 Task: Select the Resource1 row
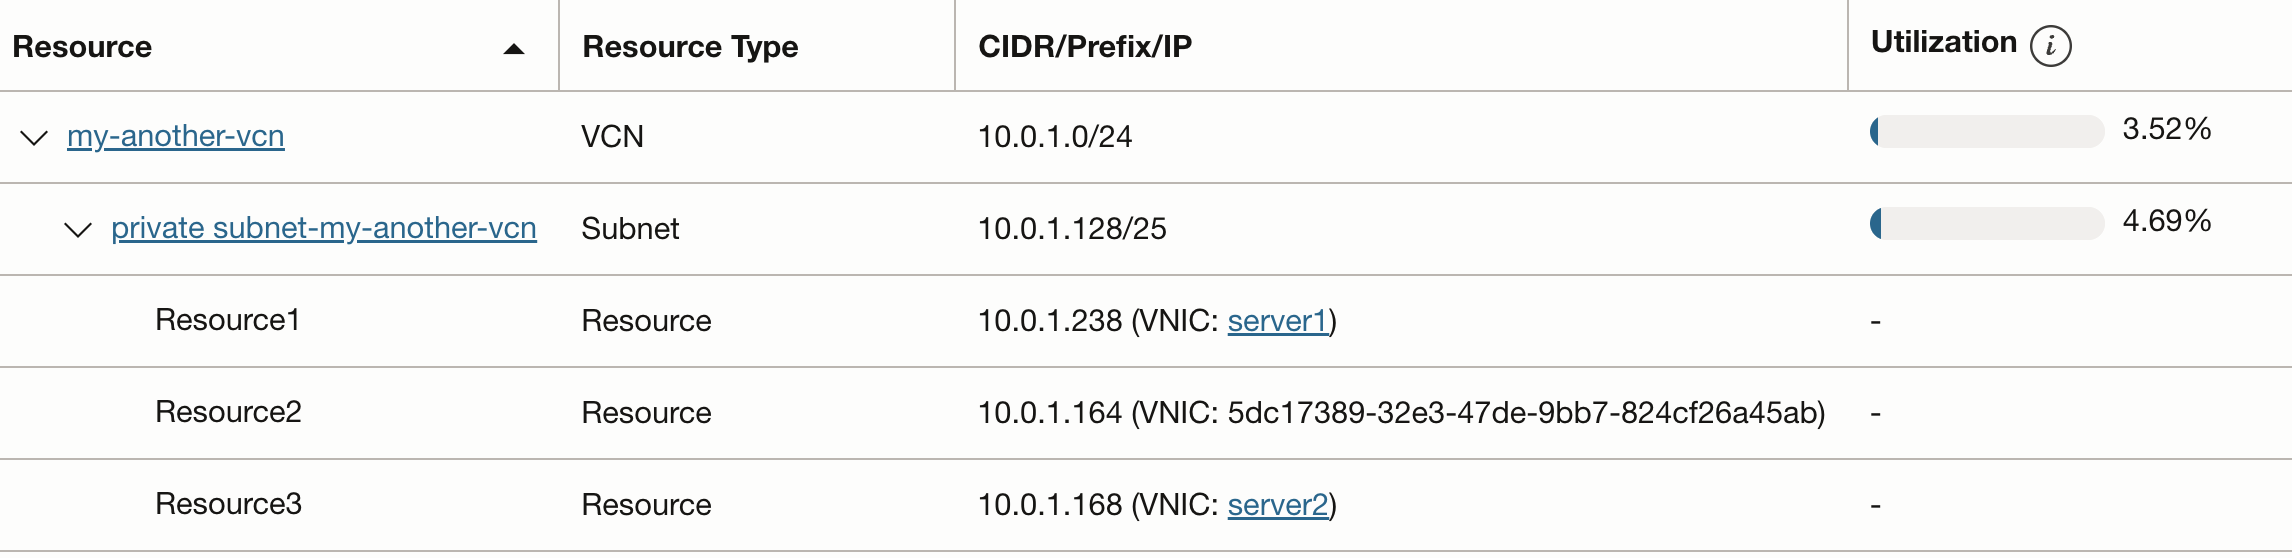point(1146,321)
